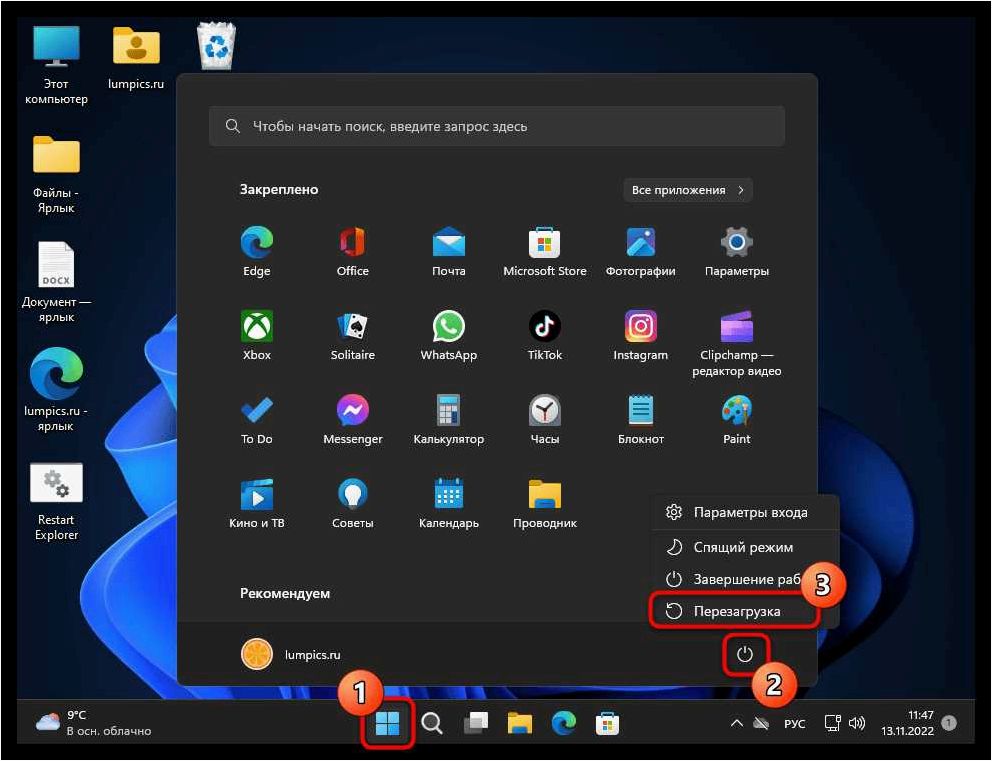The width and height of the screenshot is (992, 761).
Task: Open the Messenger app
Action: click(x=352, y=419)
